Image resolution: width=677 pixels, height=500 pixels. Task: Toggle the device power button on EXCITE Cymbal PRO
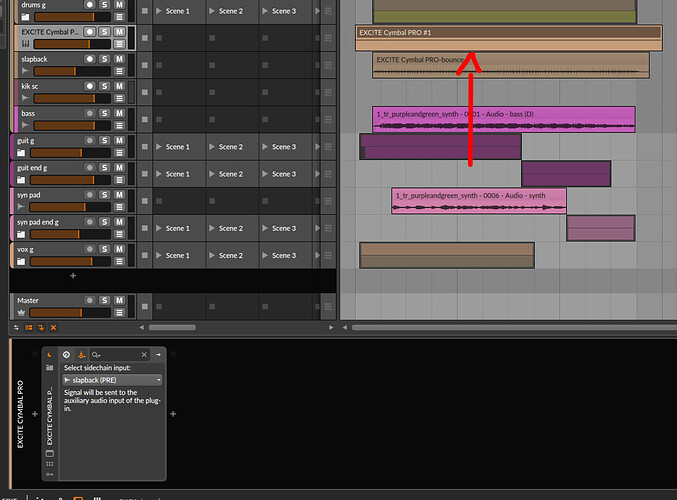50,355
